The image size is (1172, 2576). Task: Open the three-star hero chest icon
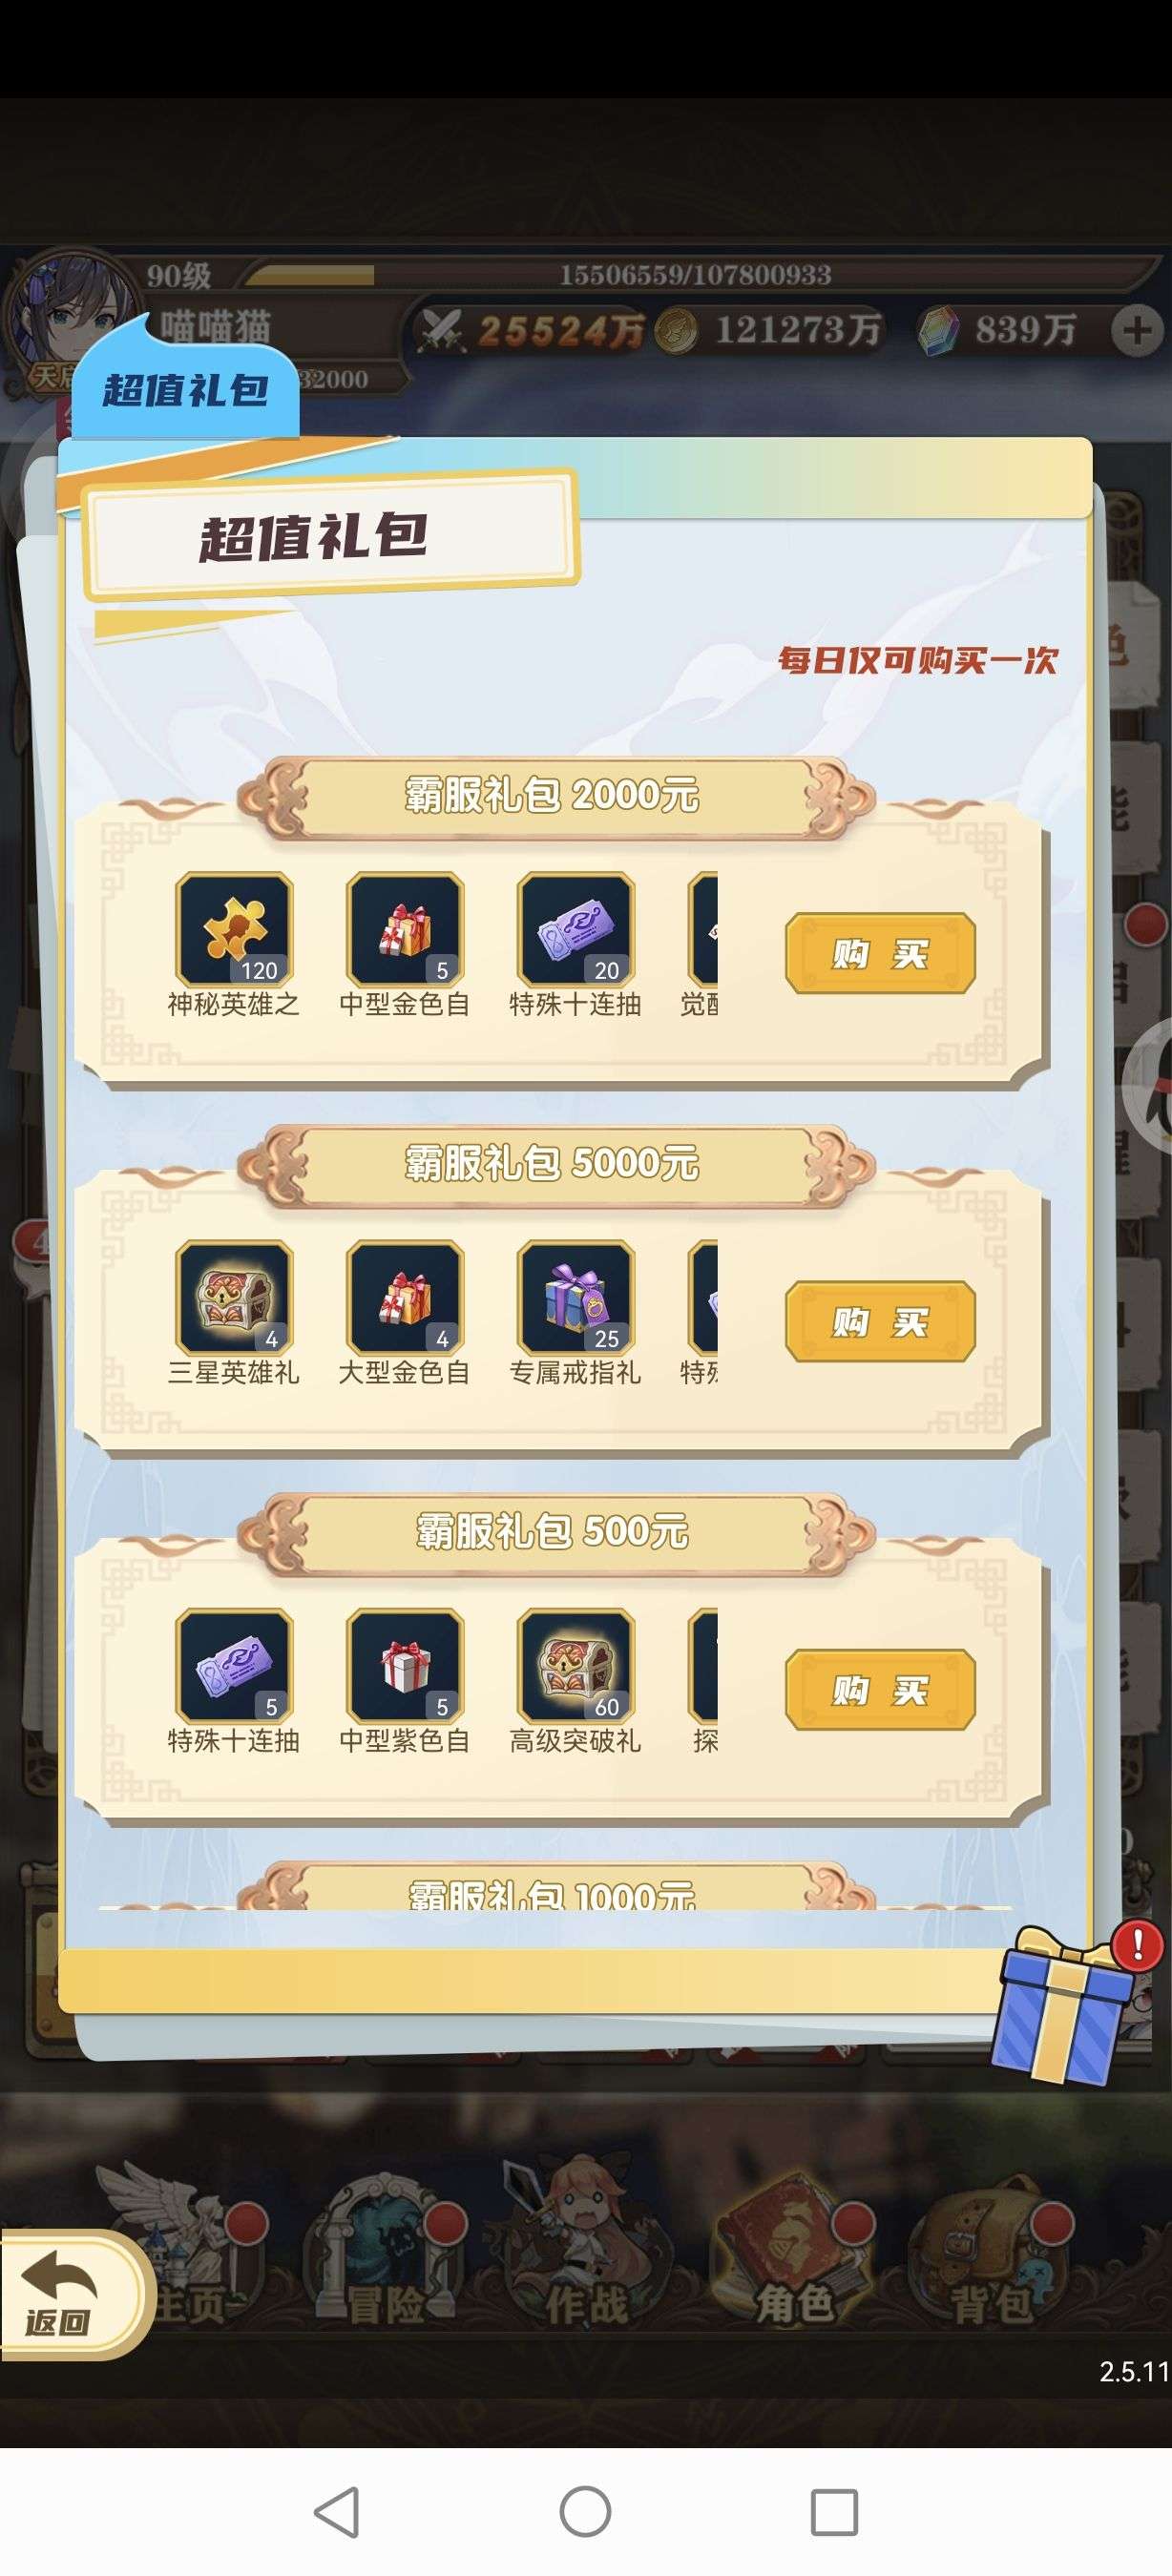234,1297
